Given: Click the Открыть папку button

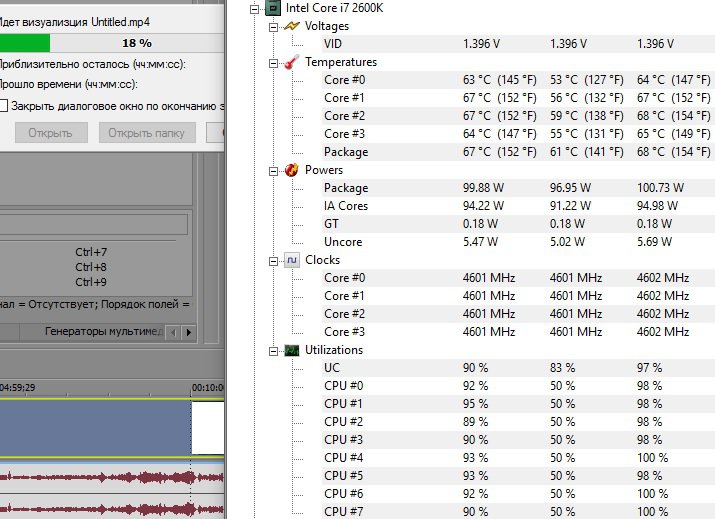Looking at the screenshot, I should point(147,133).
